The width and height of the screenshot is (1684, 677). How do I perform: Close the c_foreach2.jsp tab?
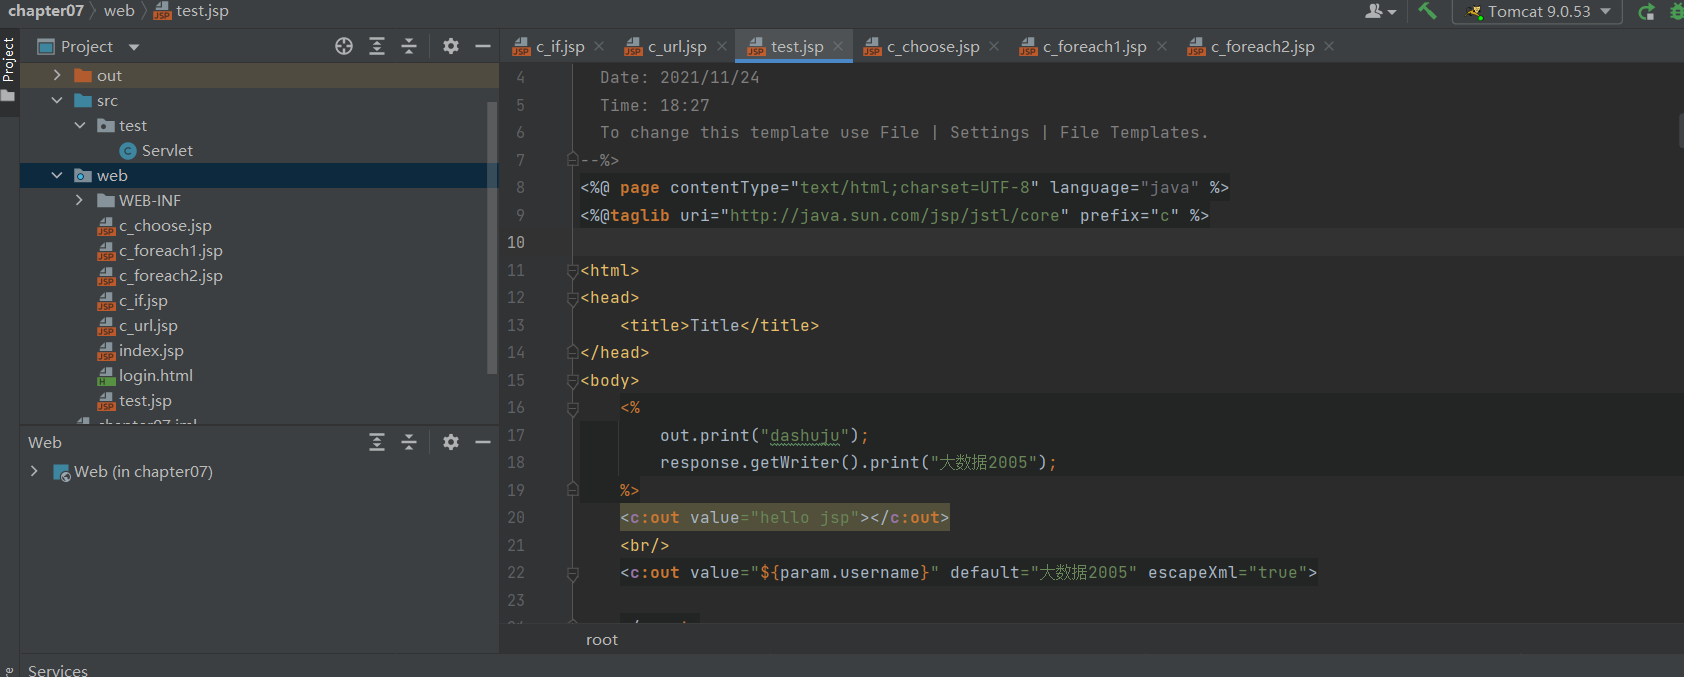click(x=1329, y=46)
